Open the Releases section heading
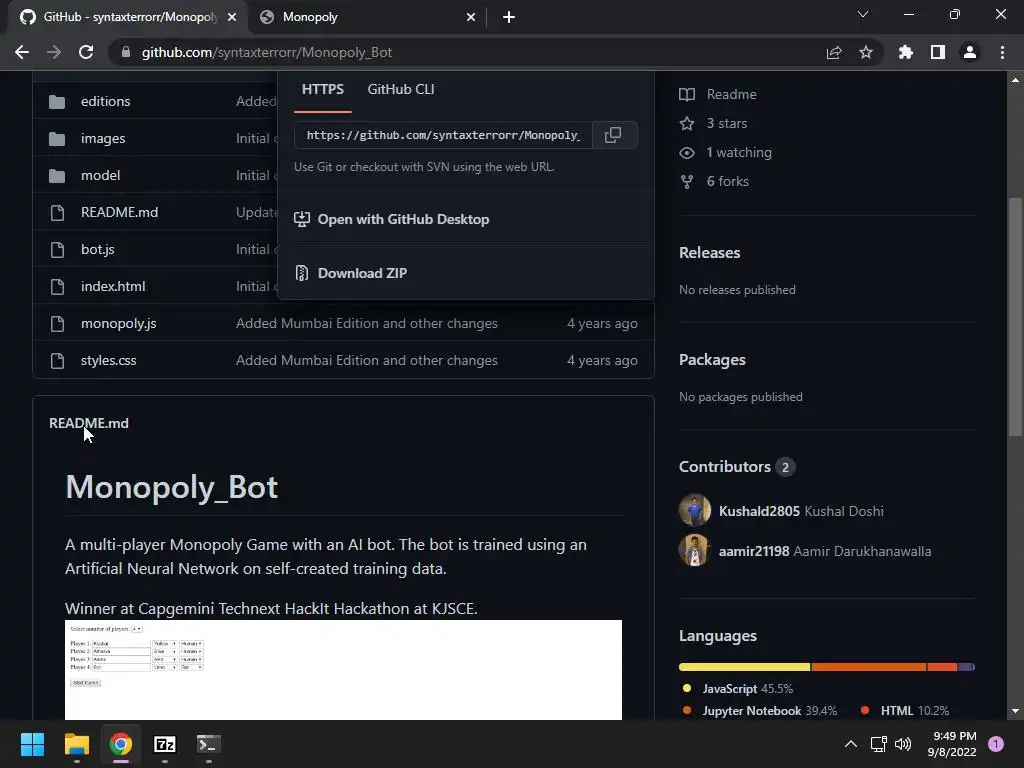Viewport: 1024px width, 768px height. (709, 253)
